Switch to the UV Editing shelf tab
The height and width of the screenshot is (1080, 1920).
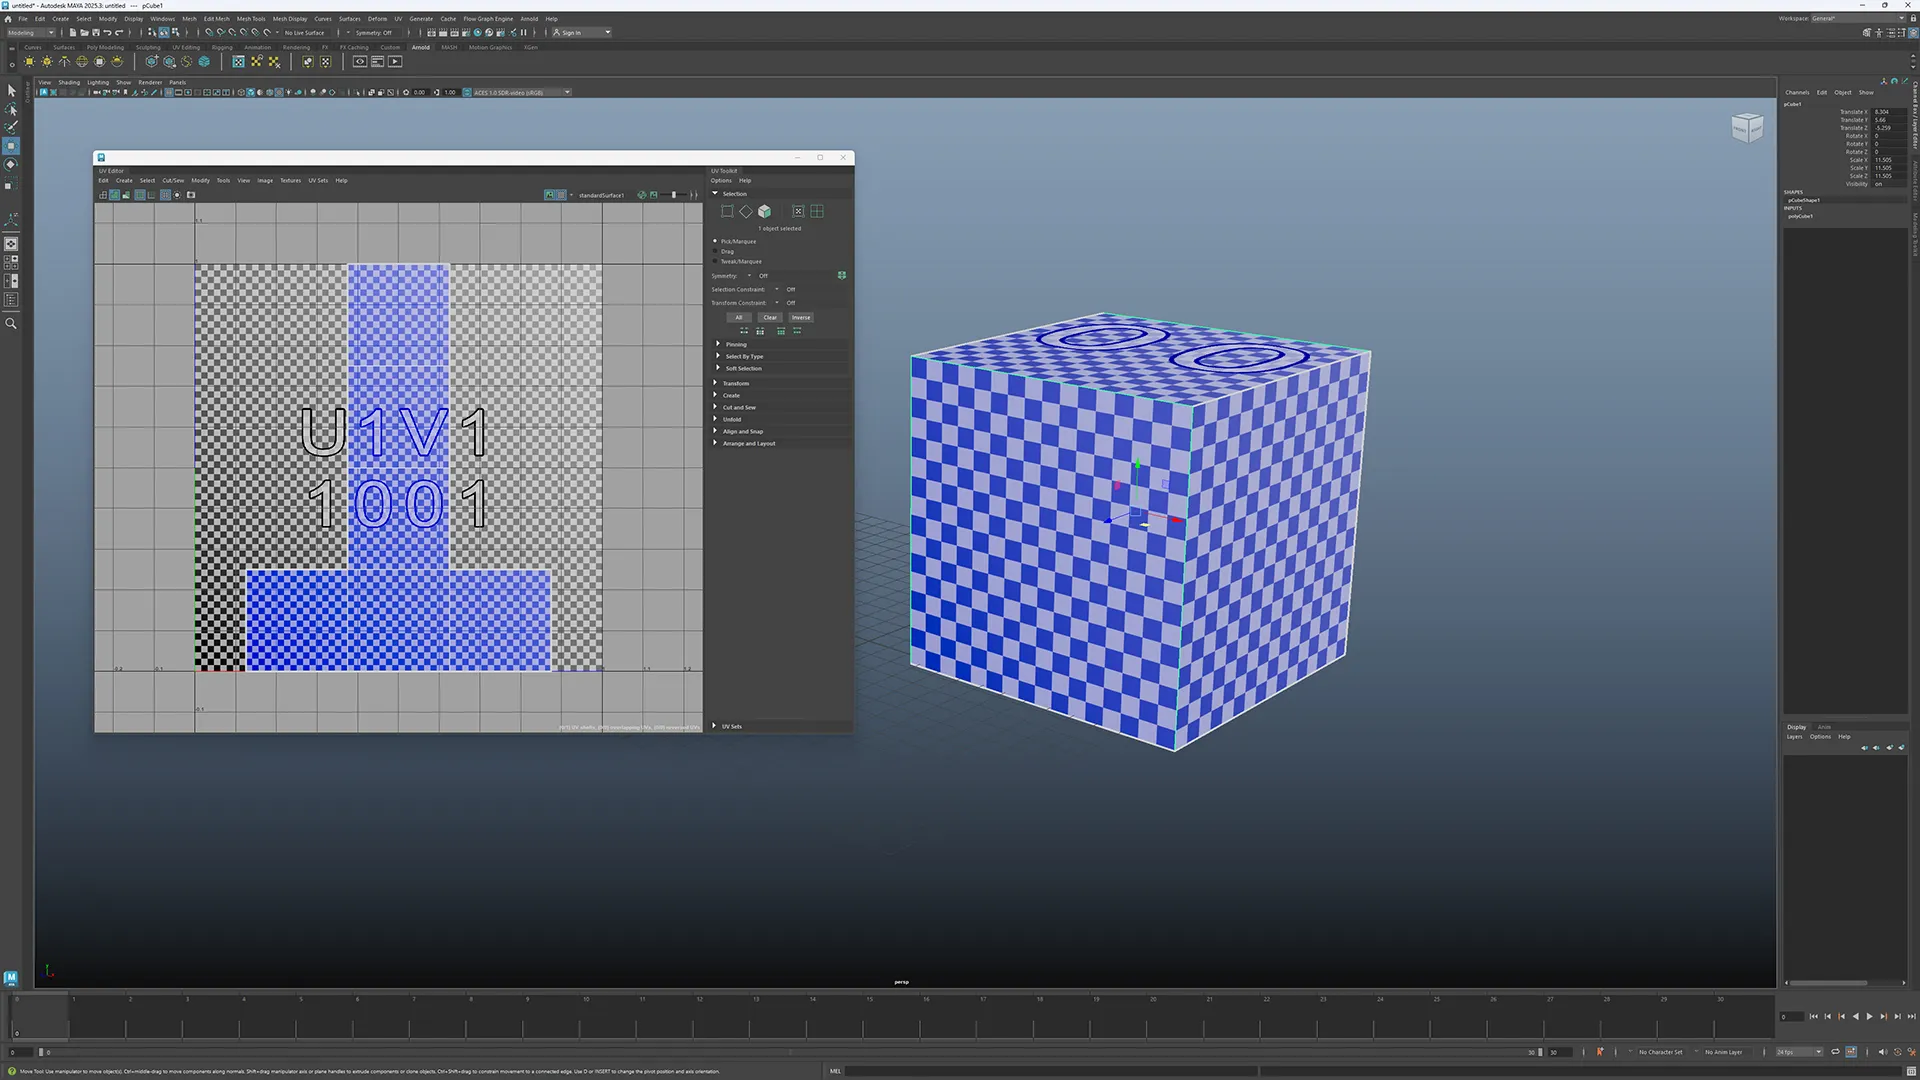[186, 47]
